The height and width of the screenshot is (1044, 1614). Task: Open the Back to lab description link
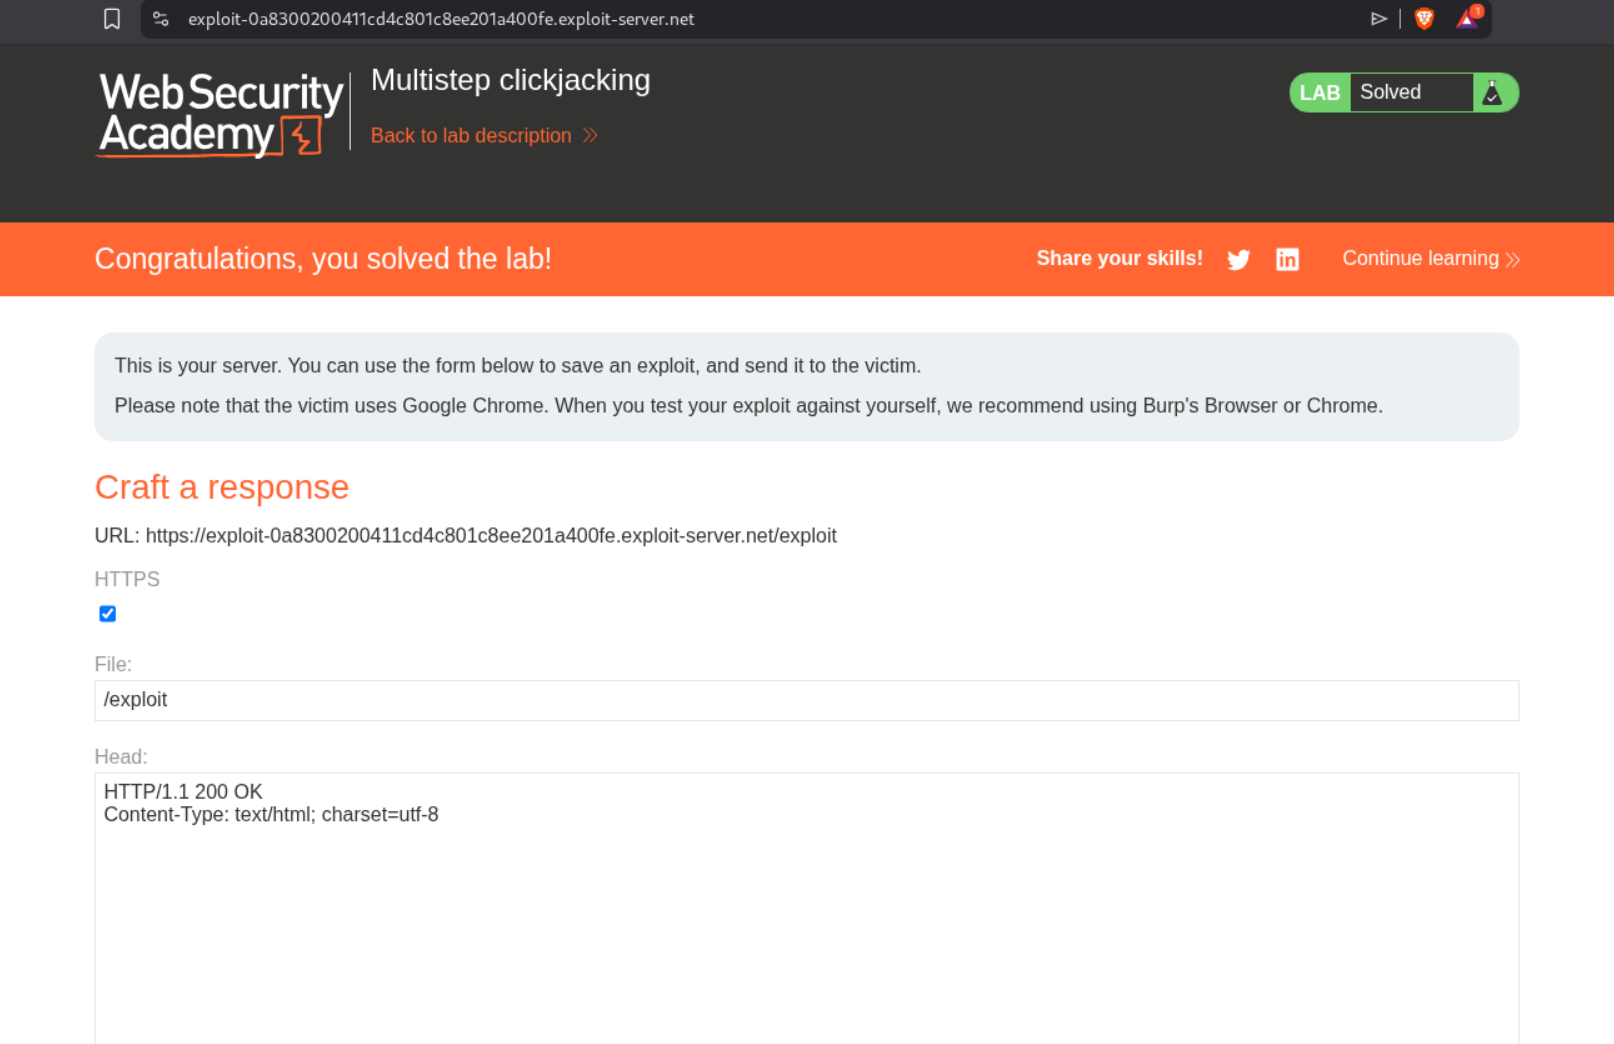click(471, 136)
